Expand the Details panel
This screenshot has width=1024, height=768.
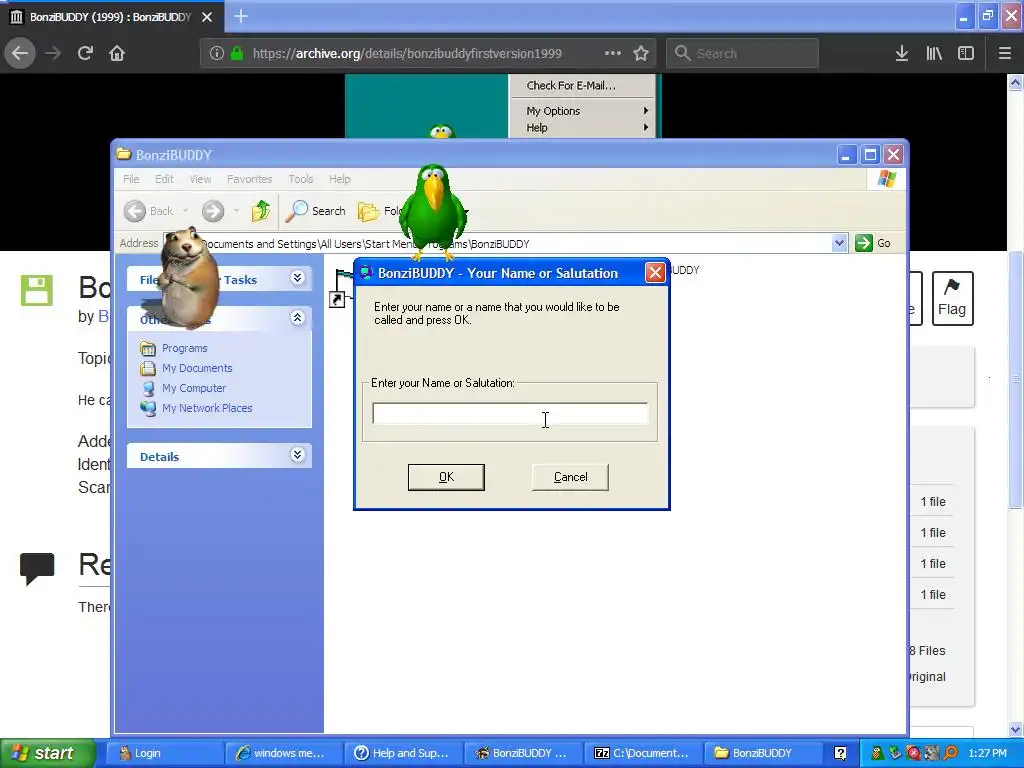pos(297,455)
